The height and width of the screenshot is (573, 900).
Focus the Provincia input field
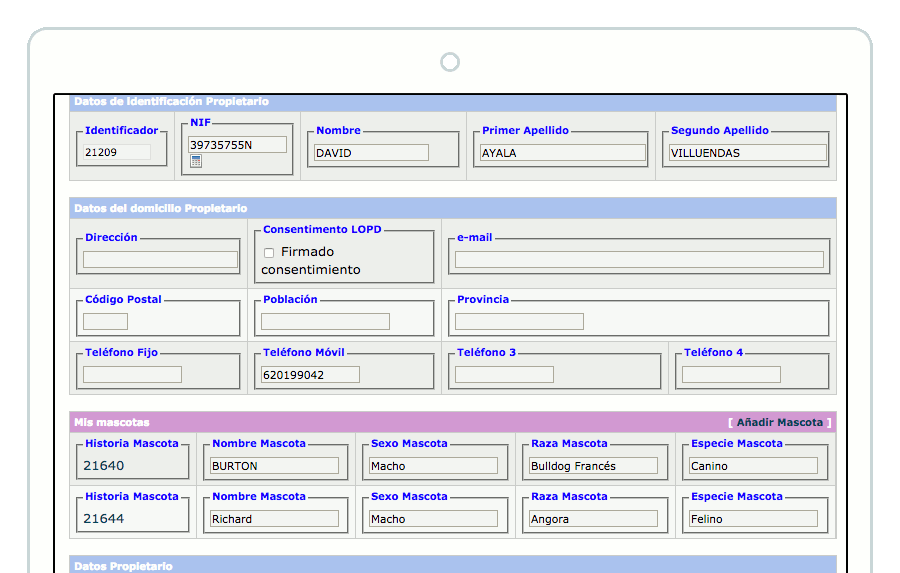click(x=519, y=322)
